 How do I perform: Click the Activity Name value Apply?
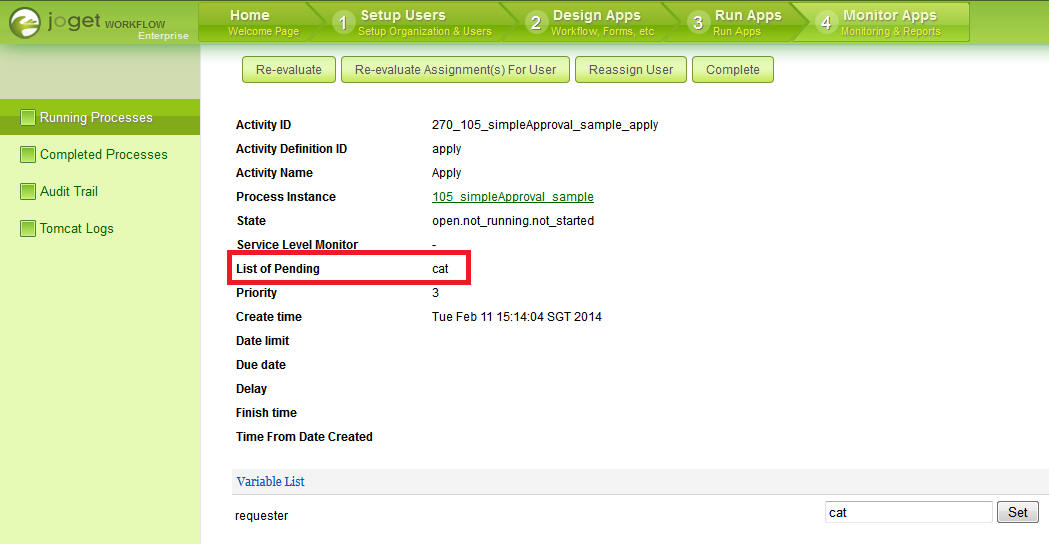click(446, 173)
